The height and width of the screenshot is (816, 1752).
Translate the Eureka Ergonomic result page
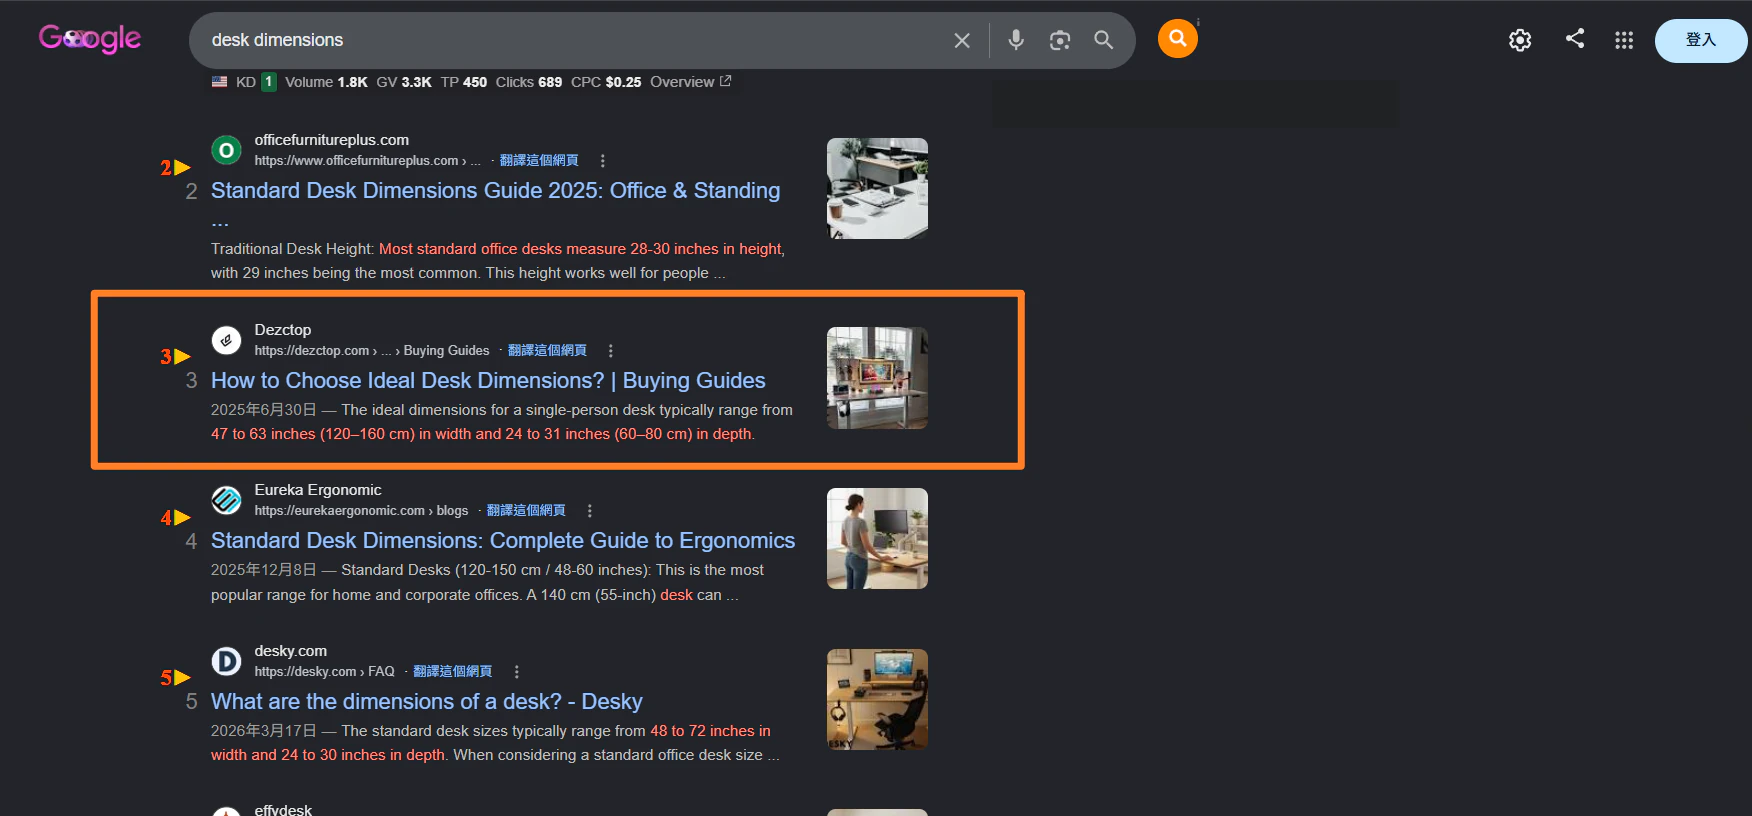point(526,510)
